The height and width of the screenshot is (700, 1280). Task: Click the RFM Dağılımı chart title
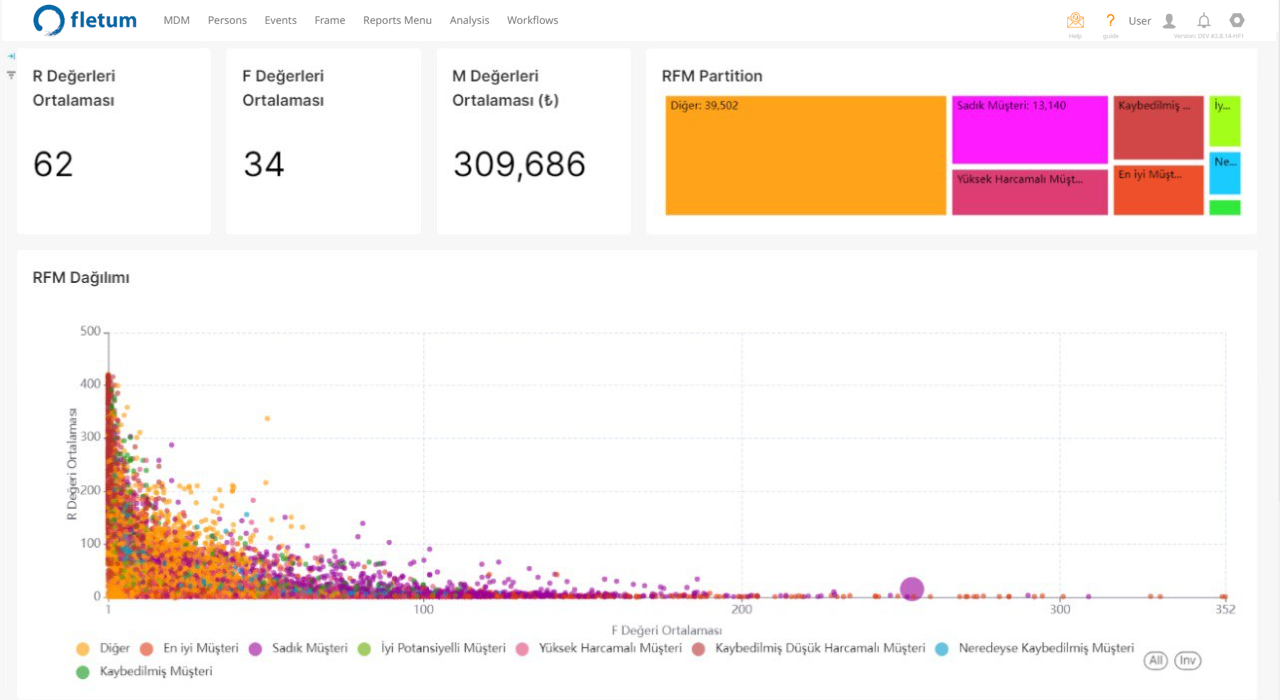point(81,278)
